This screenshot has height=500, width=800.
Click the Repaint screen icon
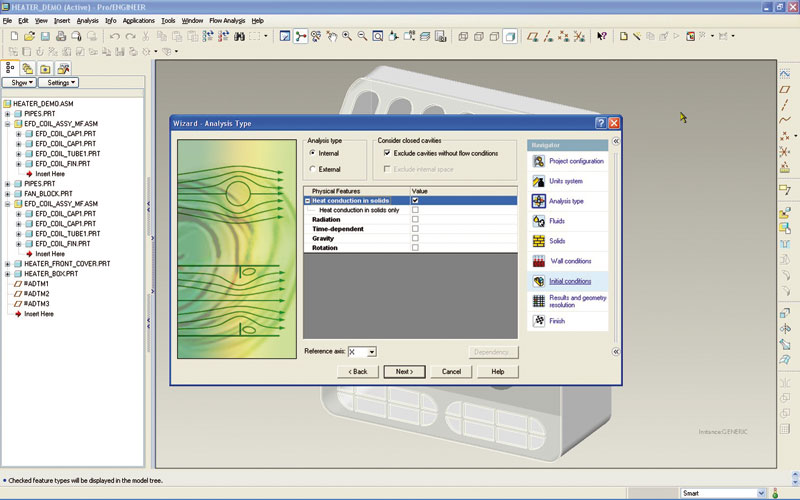(x=285, y=36)
